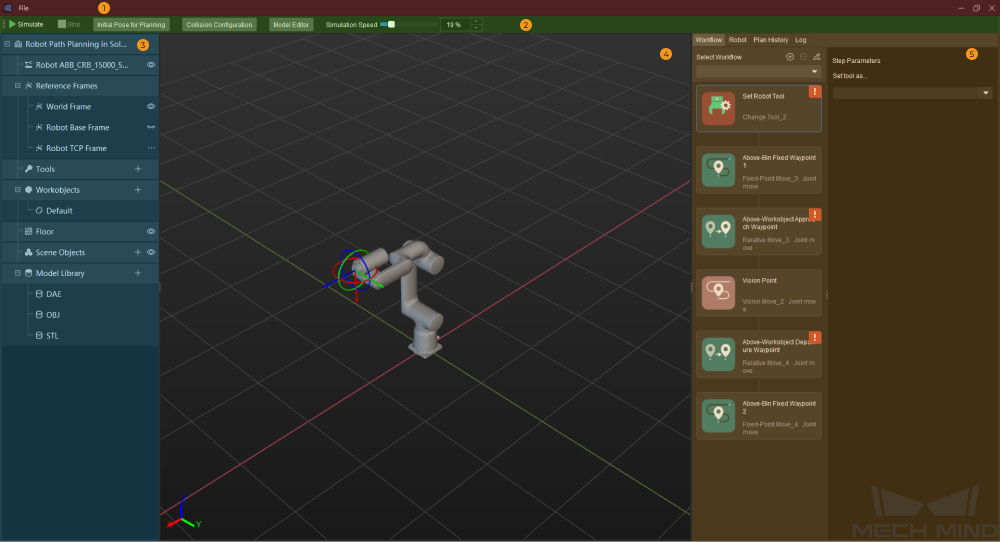Select Above-Workobject Departure Waypoint step icon
This screenshot has height=542, width=1000.
tap(718, 354)
